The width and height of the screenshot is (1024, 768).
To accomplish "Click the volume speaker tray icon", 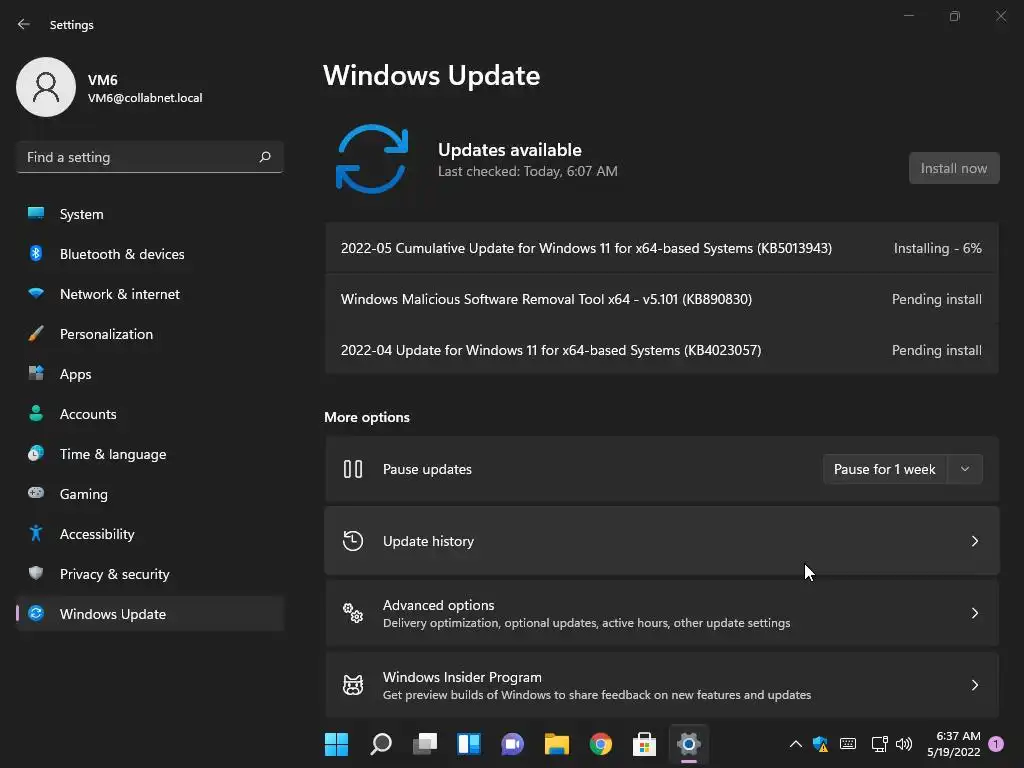I will click(x=904, y=744).
